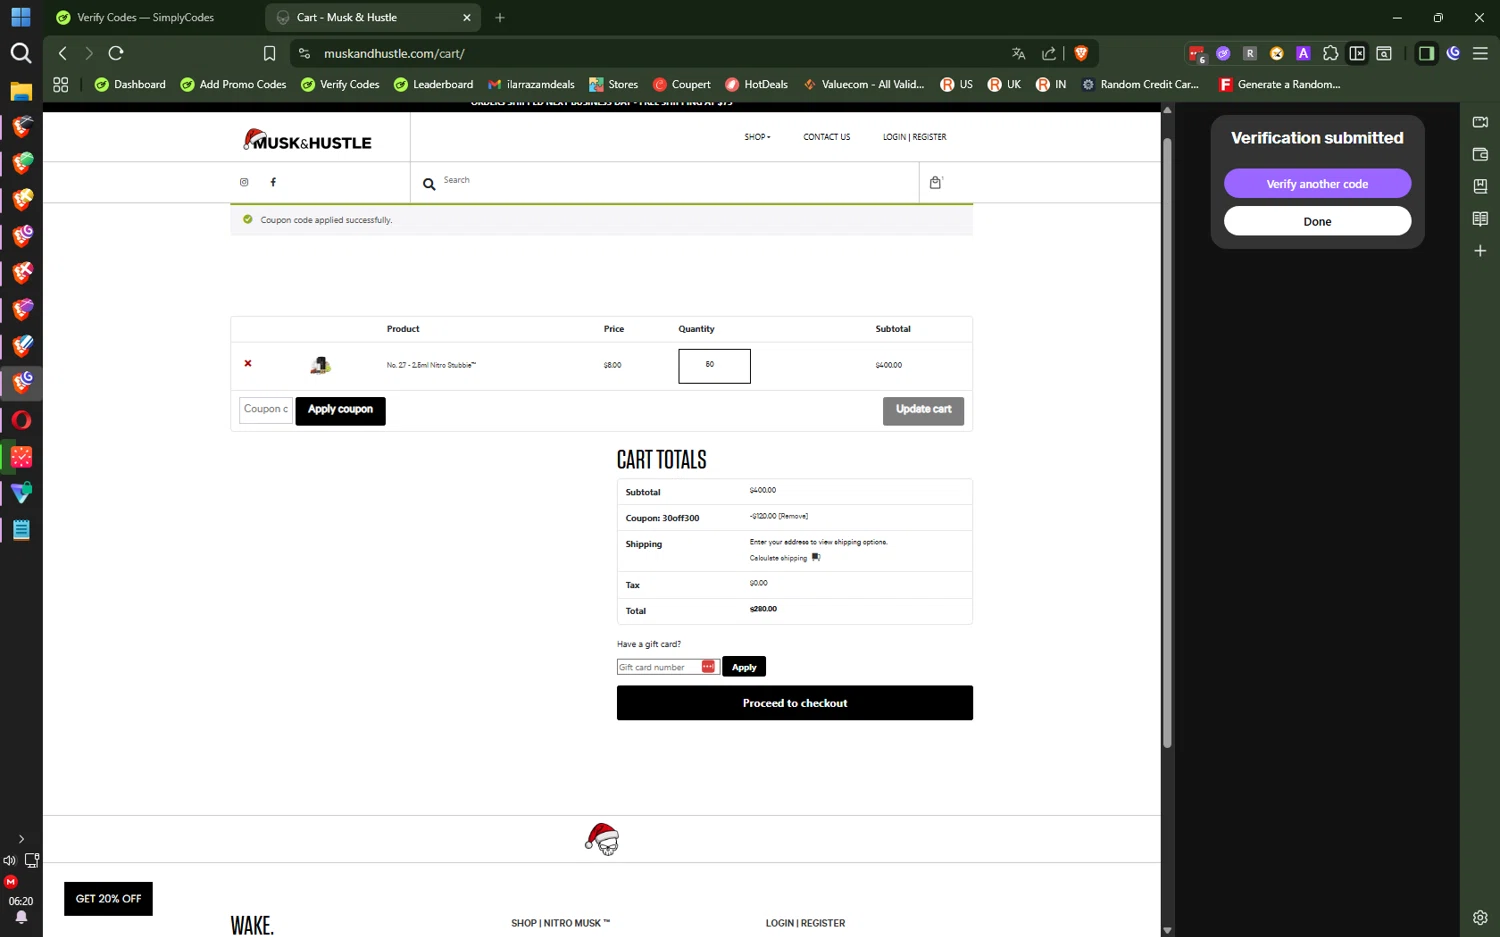Open the No. 27 - 2.5ml Nitro Stubbie link
1500x937 pixels.
[x=431, y=365]
